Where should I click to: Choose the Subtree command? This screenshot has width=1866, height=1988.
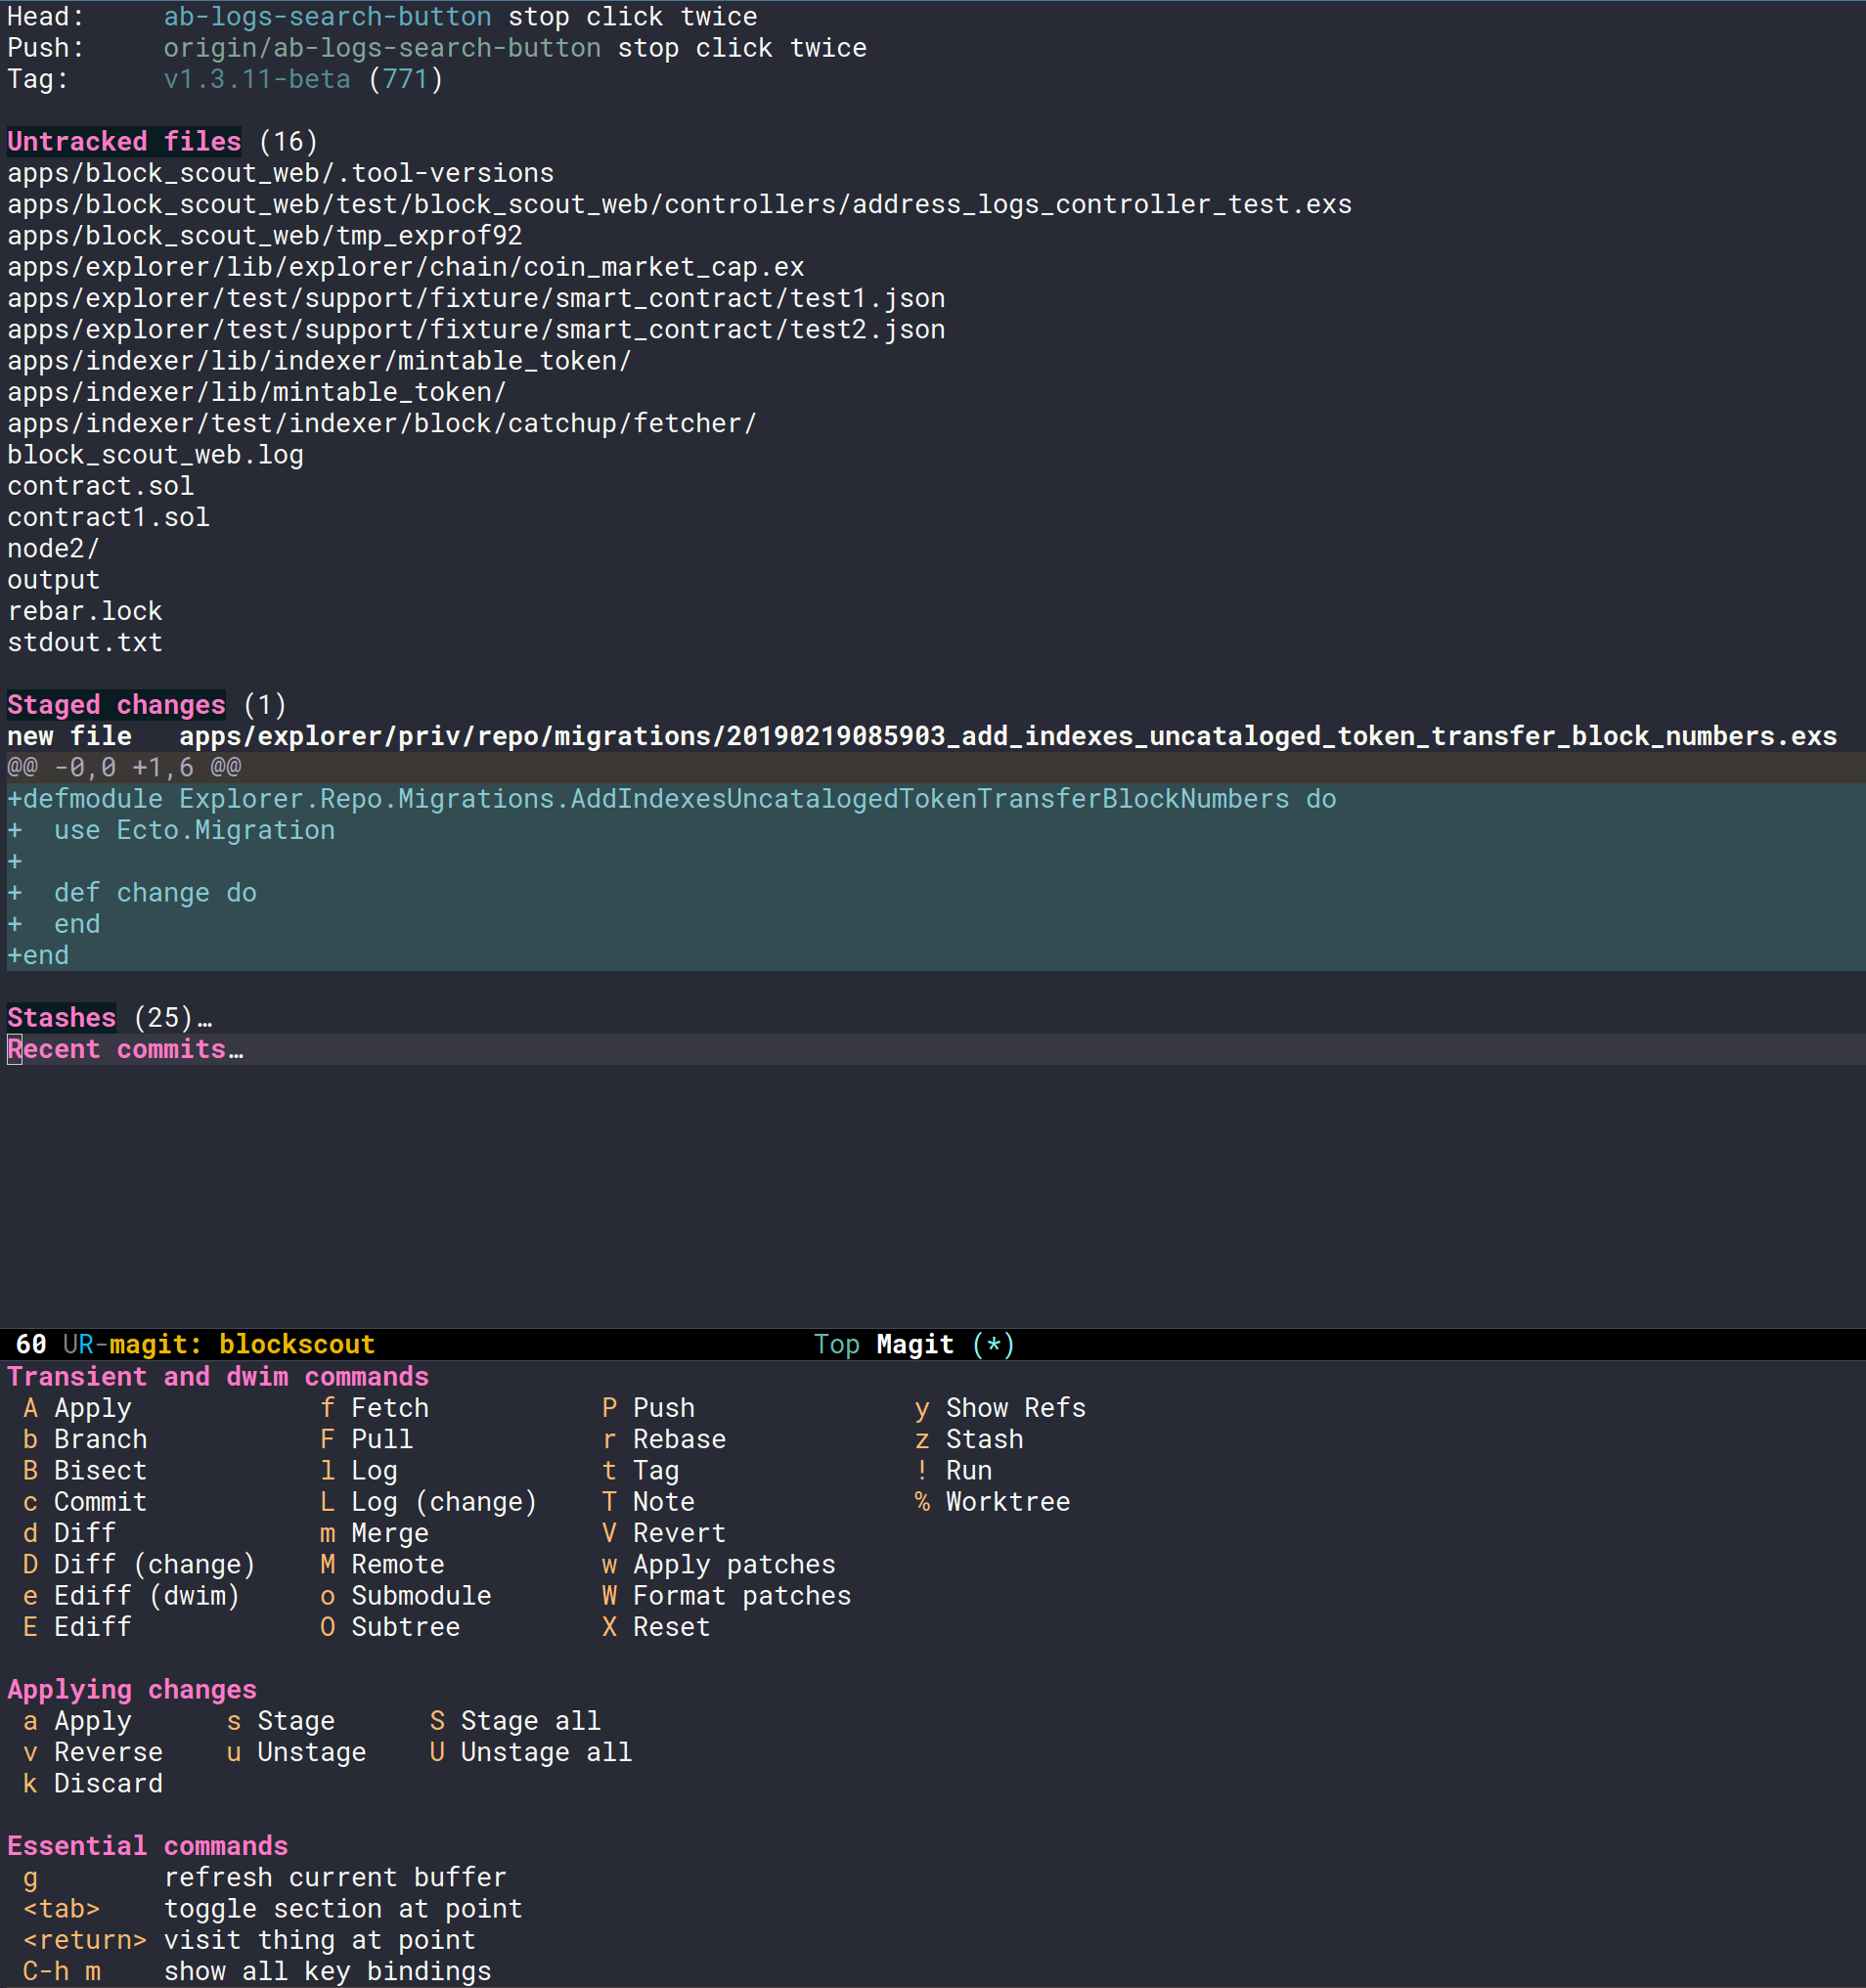click(390, 1627)
